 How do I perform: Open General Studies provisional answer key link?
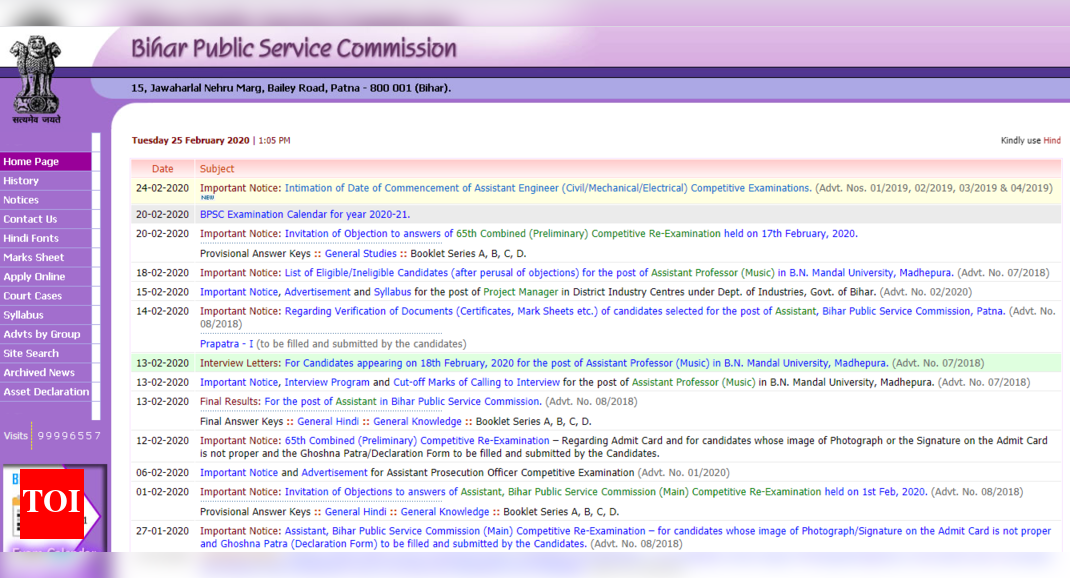pos(360,254)
